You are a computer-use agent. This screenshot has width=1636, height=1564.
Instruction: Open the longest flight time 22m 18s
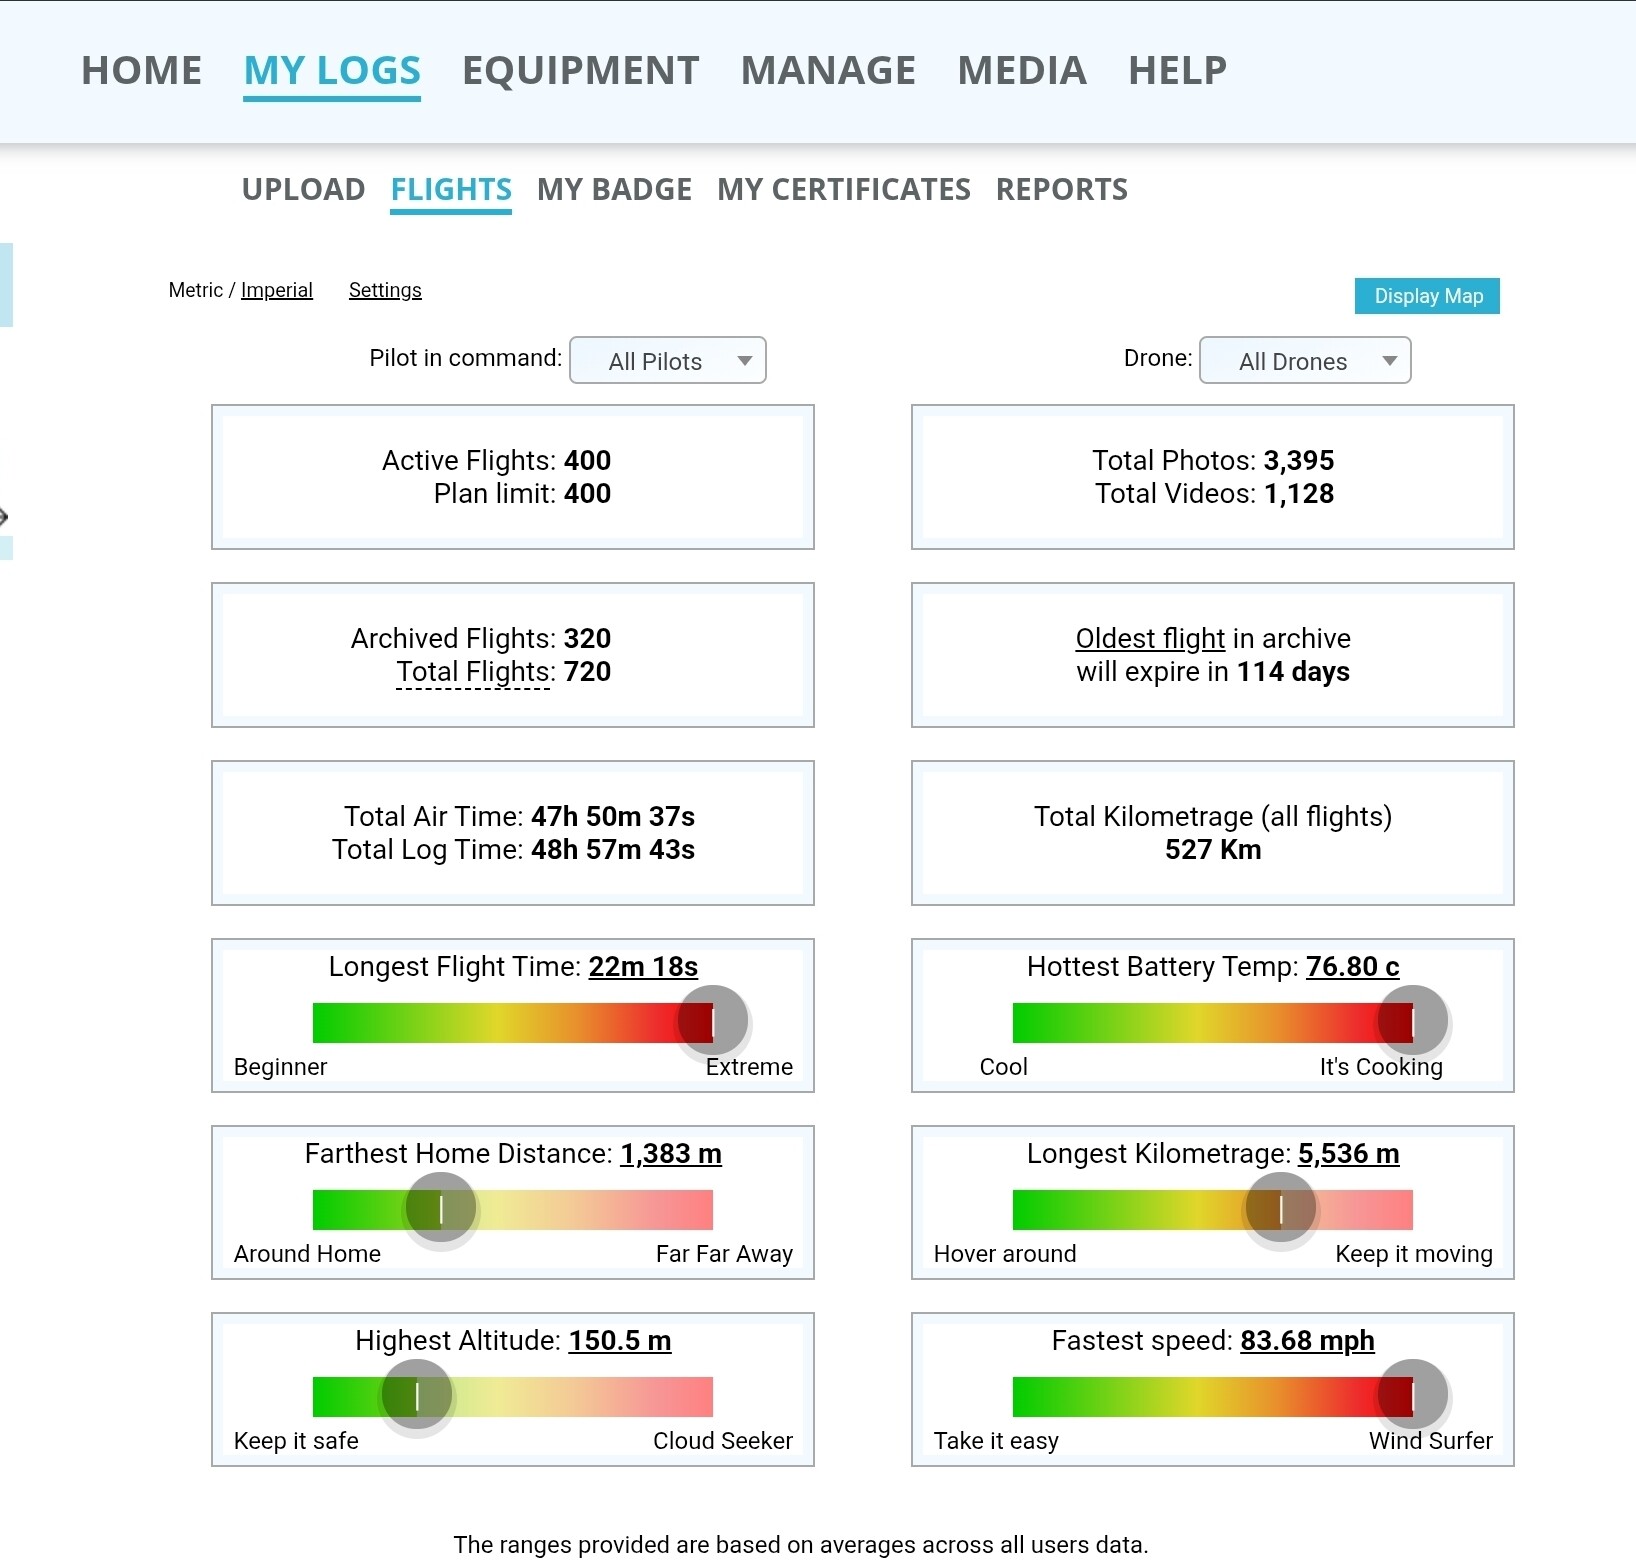643,967
